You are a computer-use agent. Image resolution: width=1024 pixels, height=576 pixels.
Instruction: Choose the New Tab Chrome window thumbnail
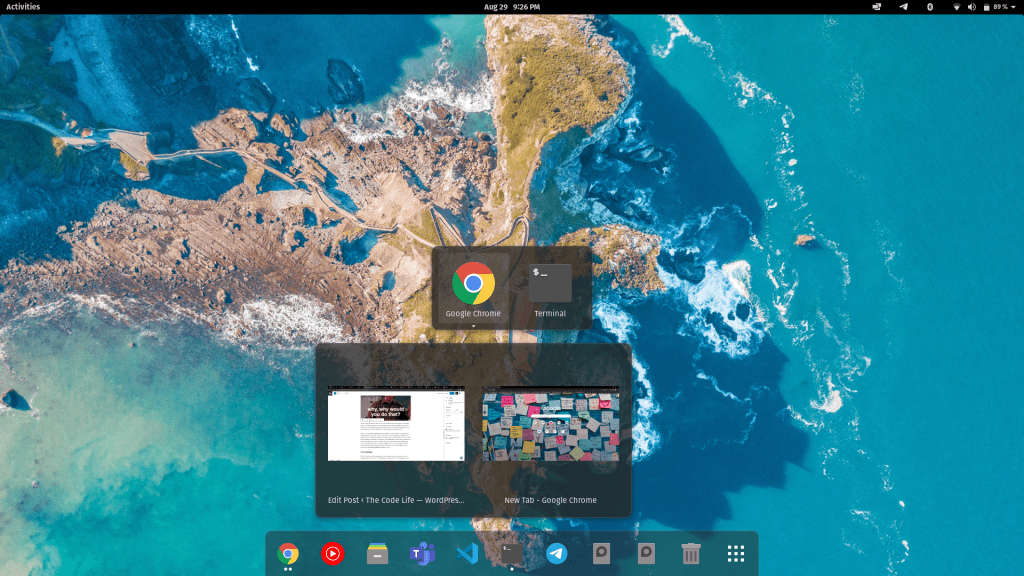click(x=550, y=425)
